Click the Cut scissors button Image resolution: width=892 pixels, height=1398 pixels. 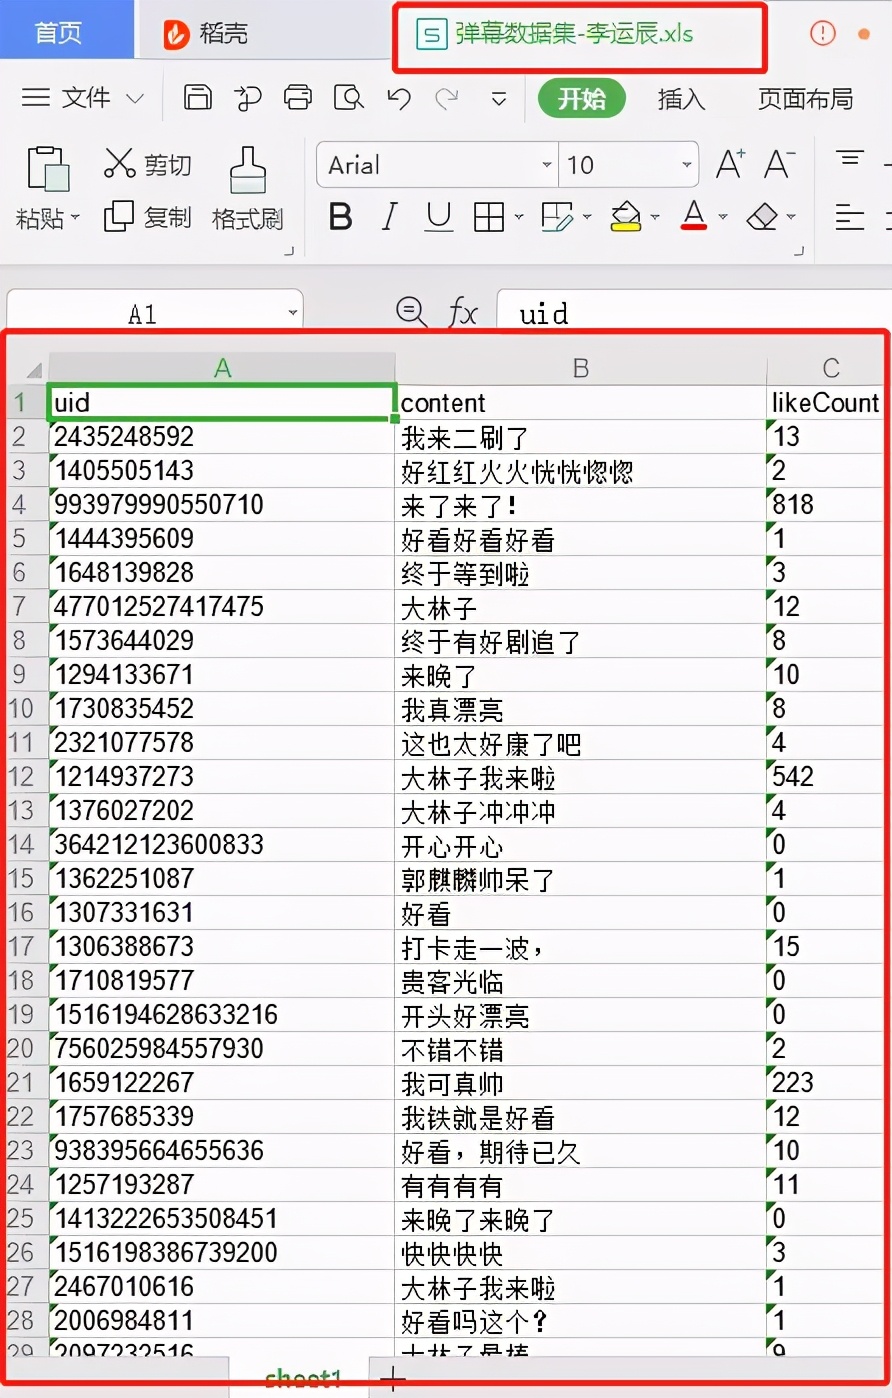coord(147,164)
